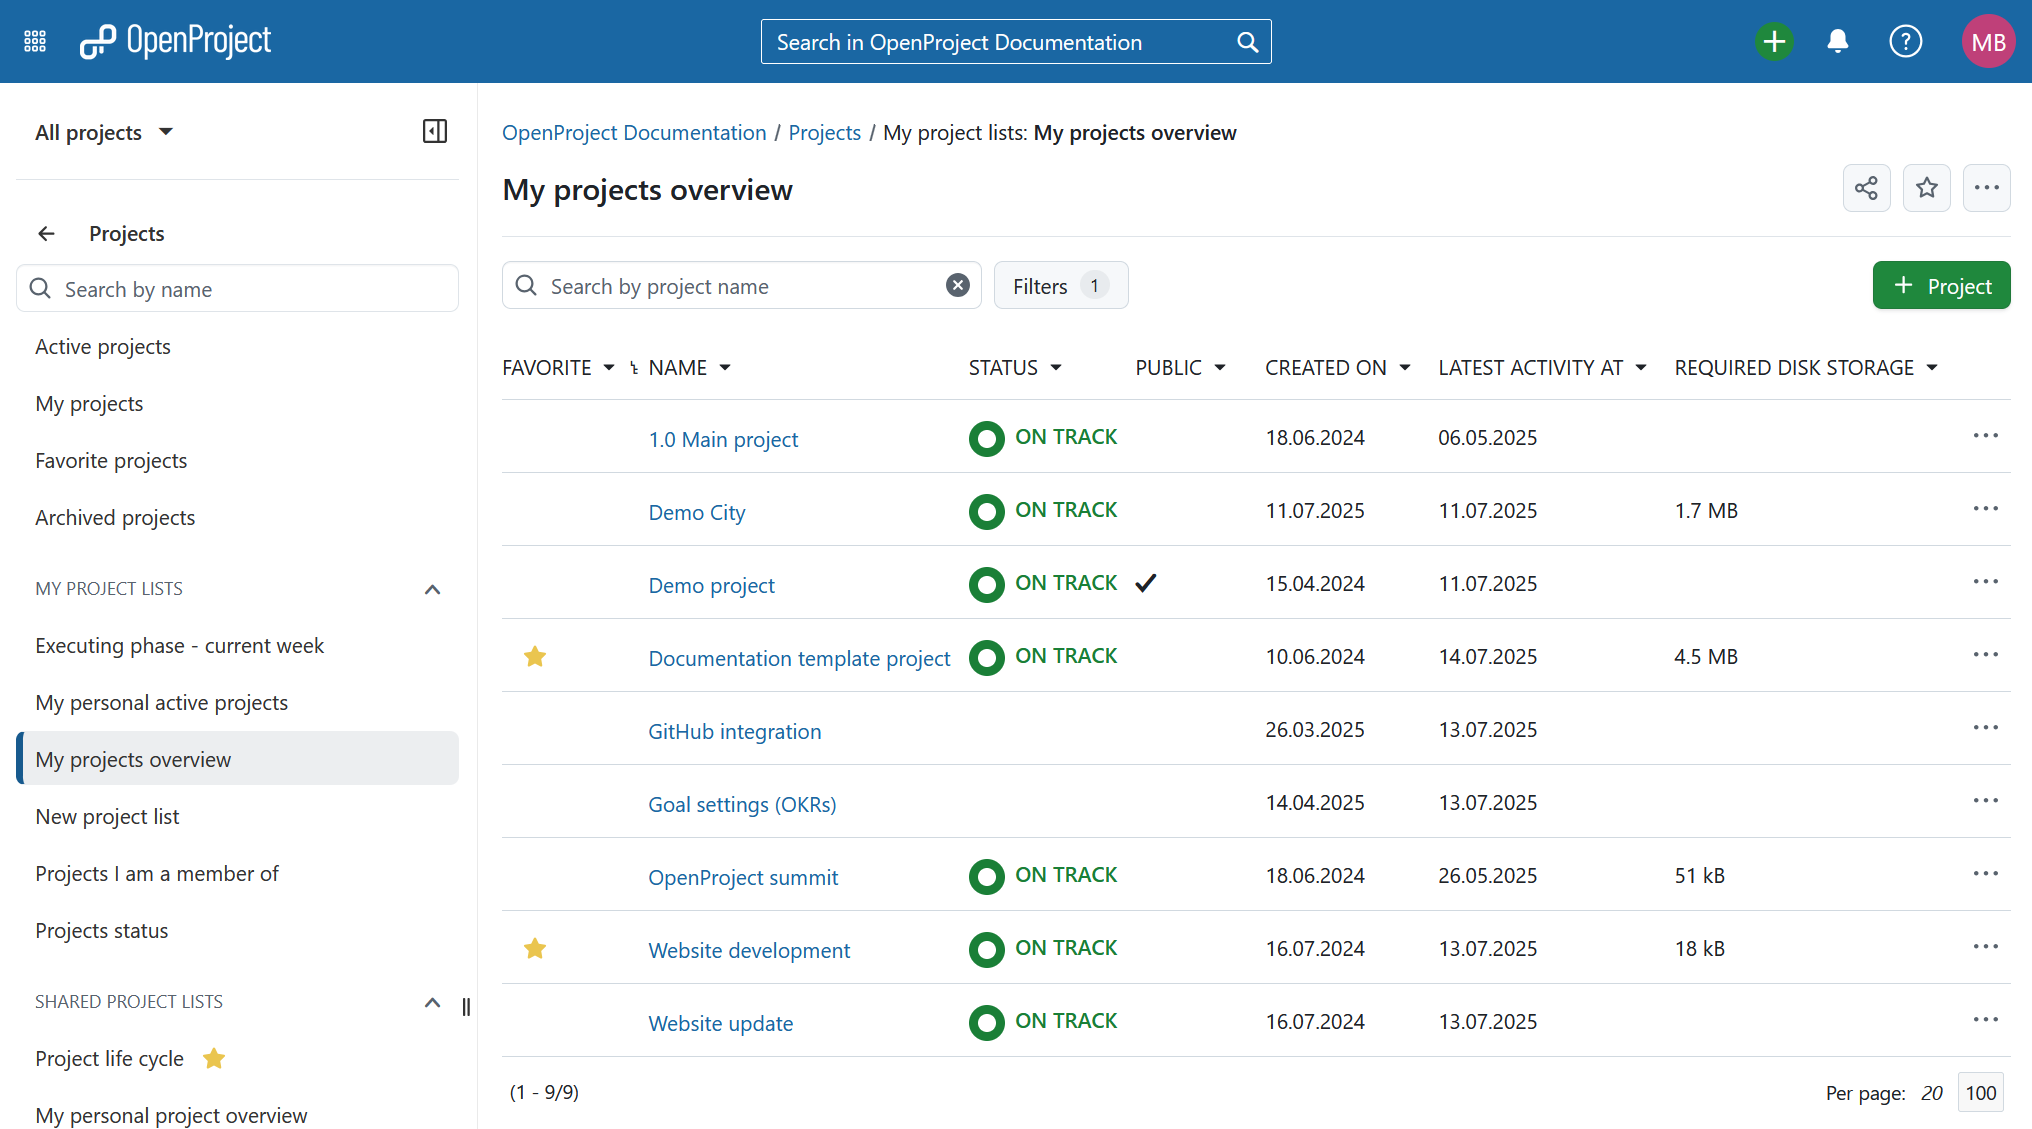The height and width of the screenshot is (1129, 2032).
Task: Focus the top documentation search box
Action: pyautogui.click(x=1016, y=42)
